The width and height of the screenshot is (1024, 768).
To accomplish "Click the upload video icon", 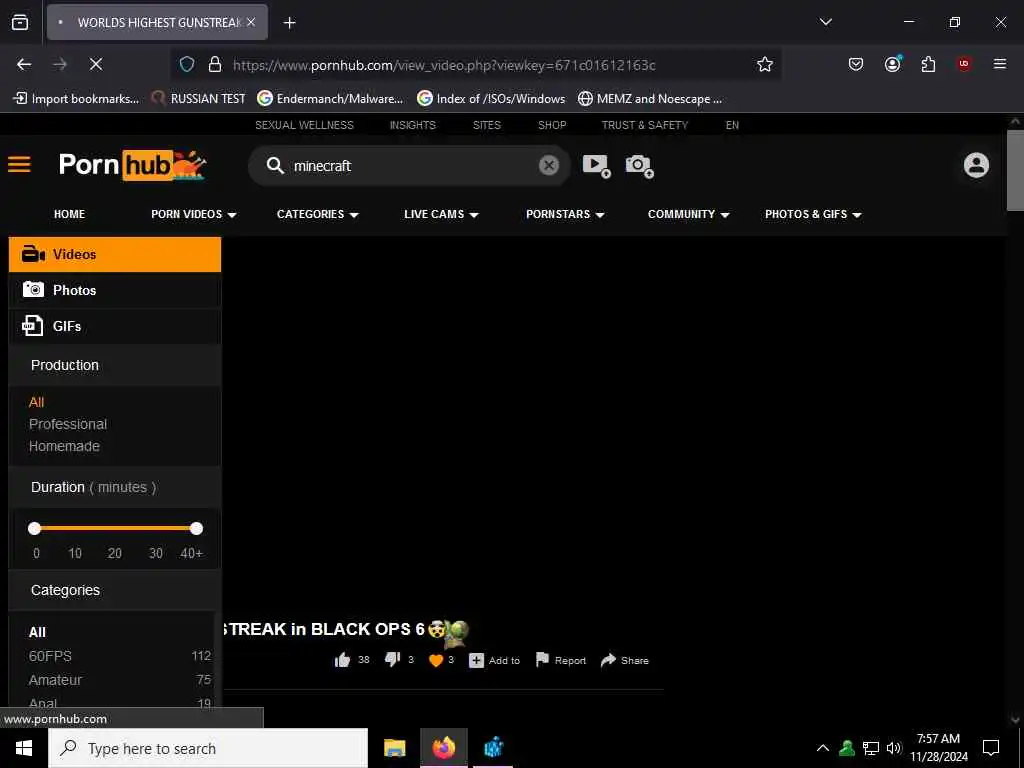I will [596, 166].
